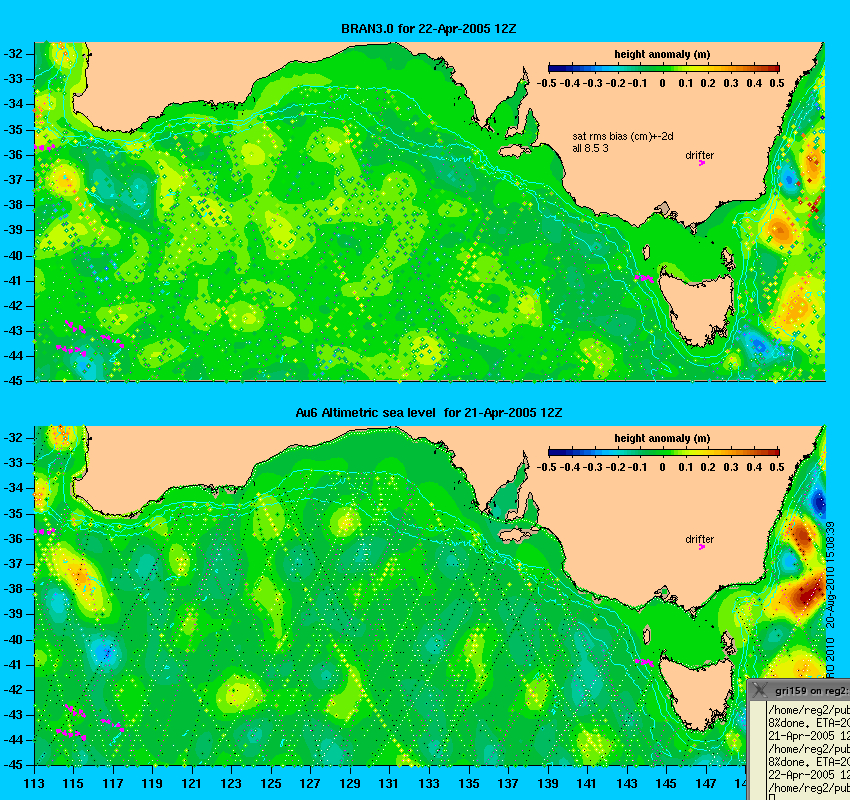Click the 'height anomaly (m)' label in the top map
The image size is (850, 800).
pos(662,54)
